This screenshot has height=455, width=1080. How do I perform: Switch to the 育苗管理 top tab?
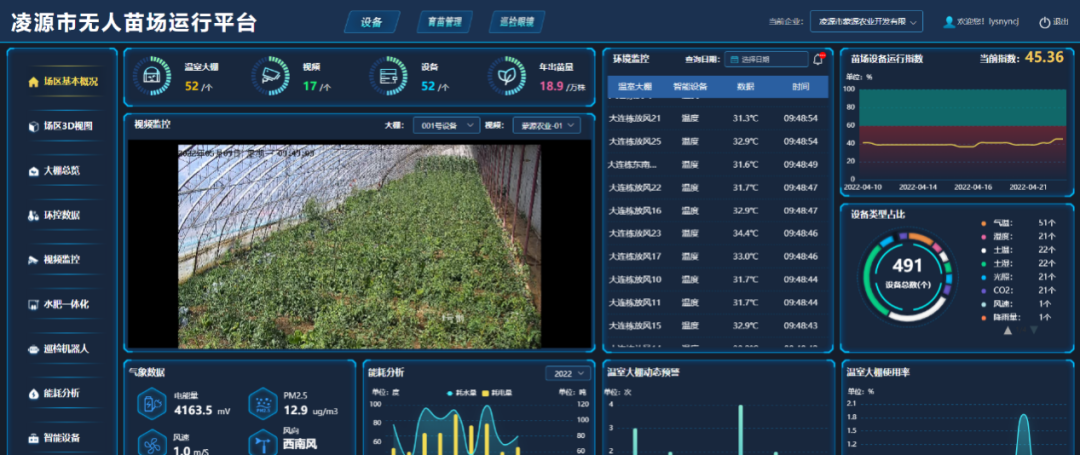[x=445, y=21]
